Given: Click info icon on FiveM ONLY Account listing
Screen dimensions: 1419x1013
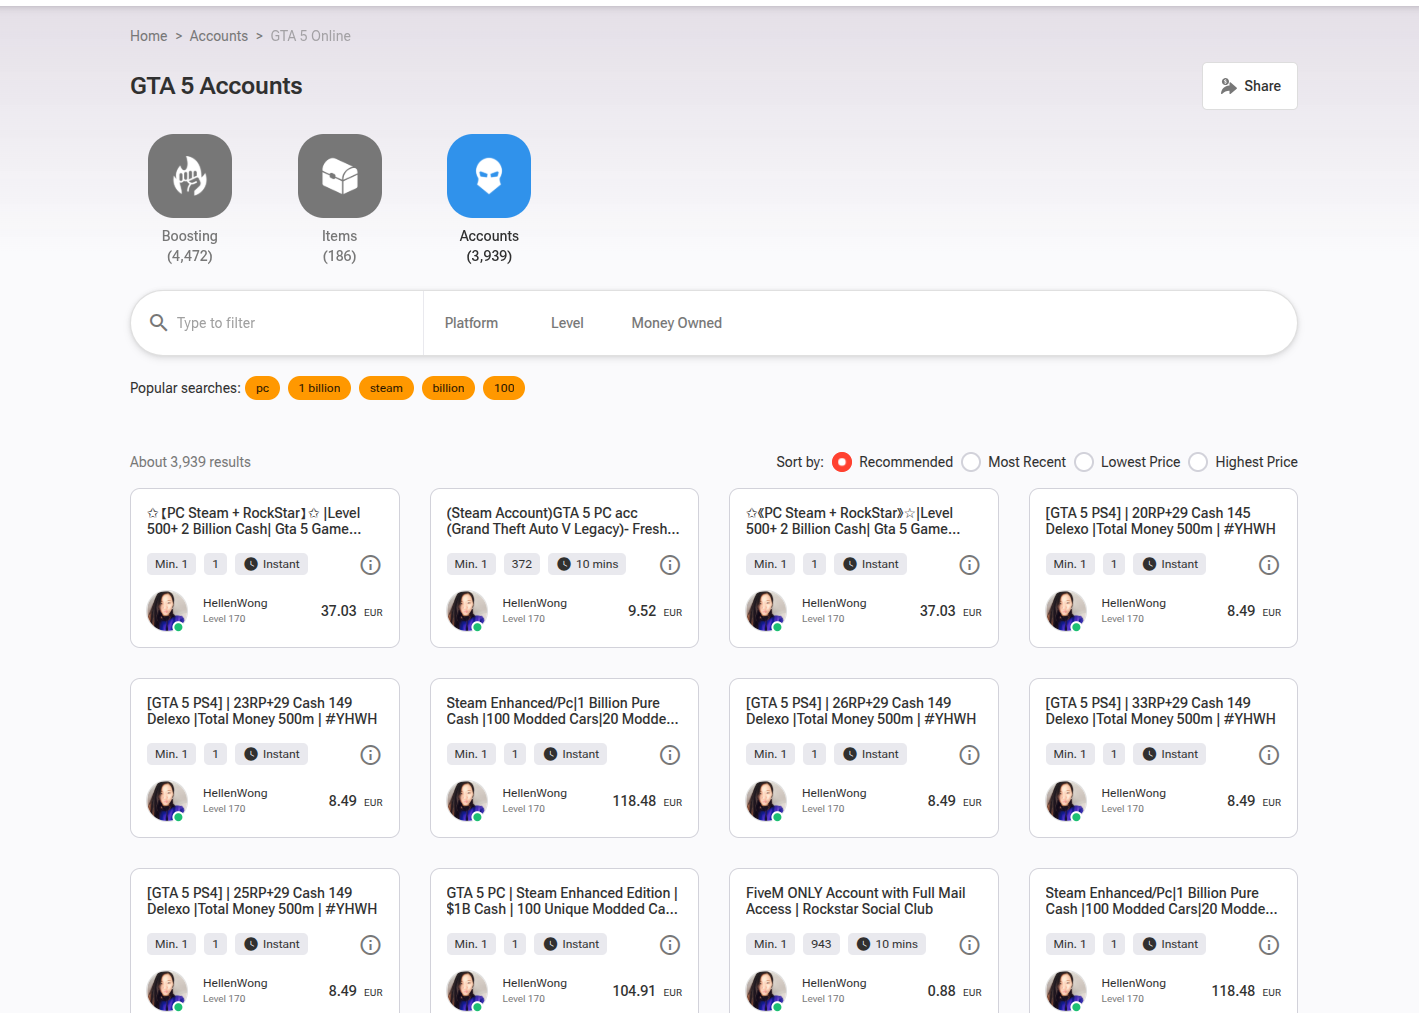Looking at the screenshot, I should (x=969, y=945).
